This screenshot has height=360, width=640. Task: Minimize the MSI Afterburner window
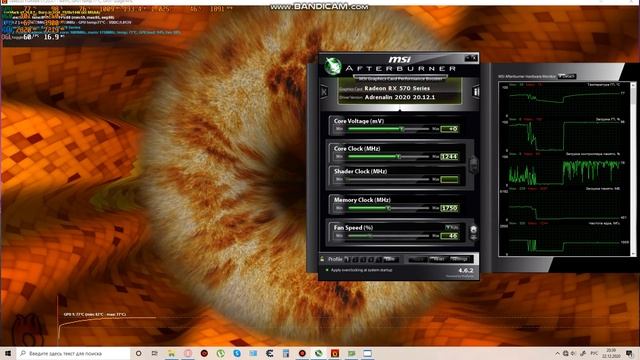coord(467,58)
